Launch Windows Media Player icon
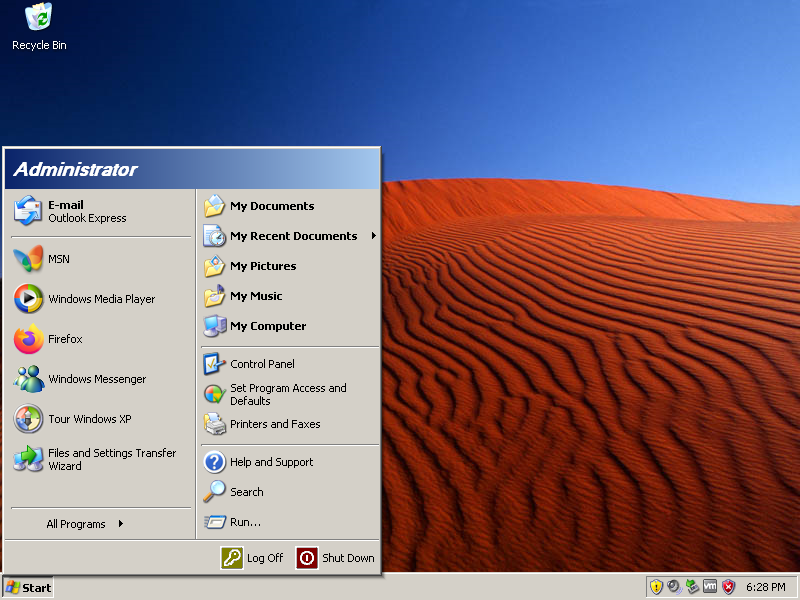This screenshot has height=600, width=800. 28,299
